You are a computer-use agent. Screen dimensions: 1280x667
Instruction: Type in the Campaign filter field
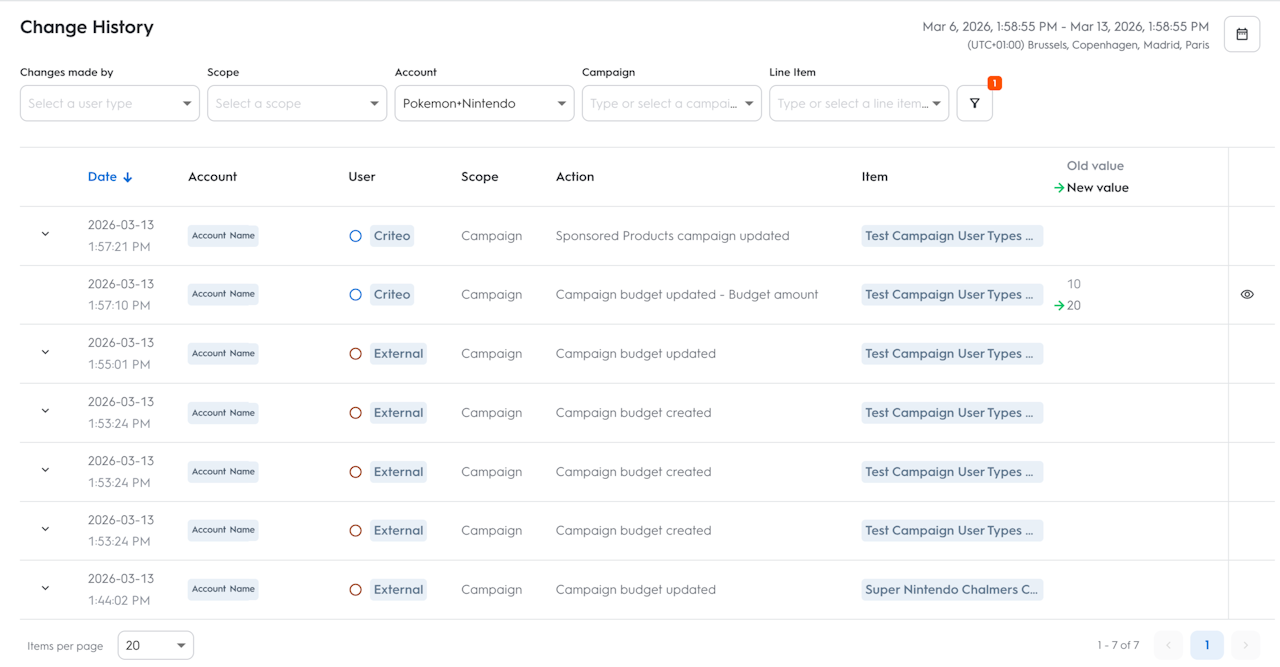pyautogui.click(x=663, y=103)
